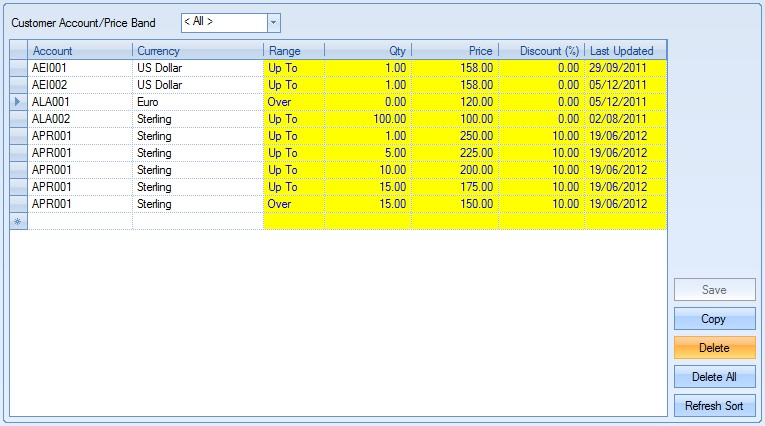The image size is (765, 426).
Task: Click the Euro currency cell
Action: click(x=197, y=102)
